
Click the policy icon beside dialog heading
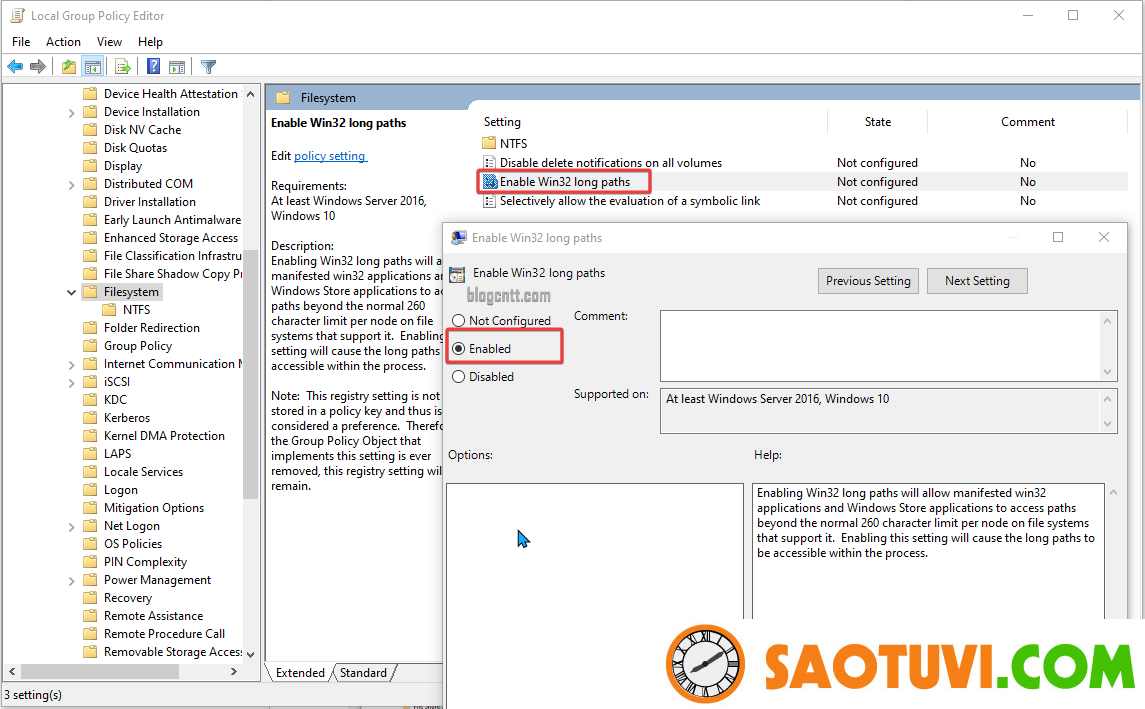457,275
